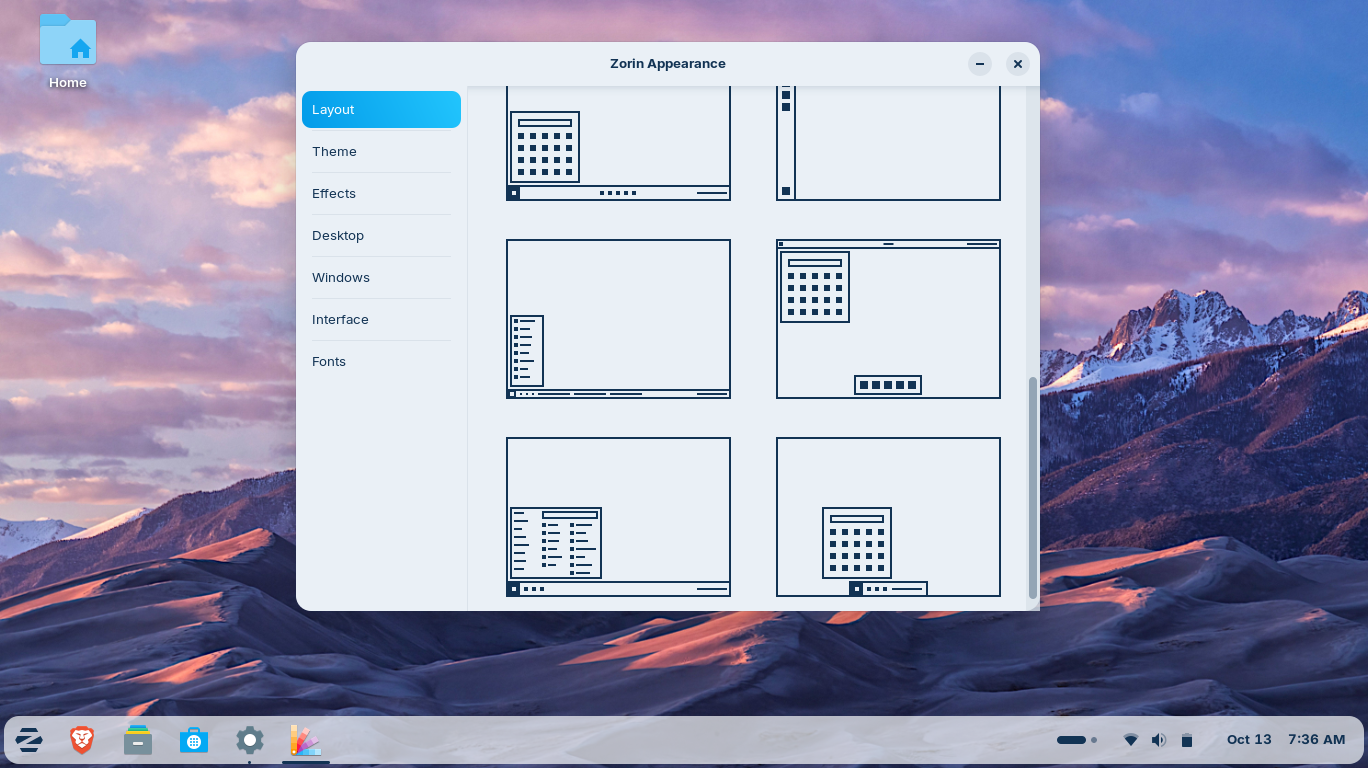This screenshot has width=1368, height=768.
Task: Open the Windows settings section
Action: (381, 278)
